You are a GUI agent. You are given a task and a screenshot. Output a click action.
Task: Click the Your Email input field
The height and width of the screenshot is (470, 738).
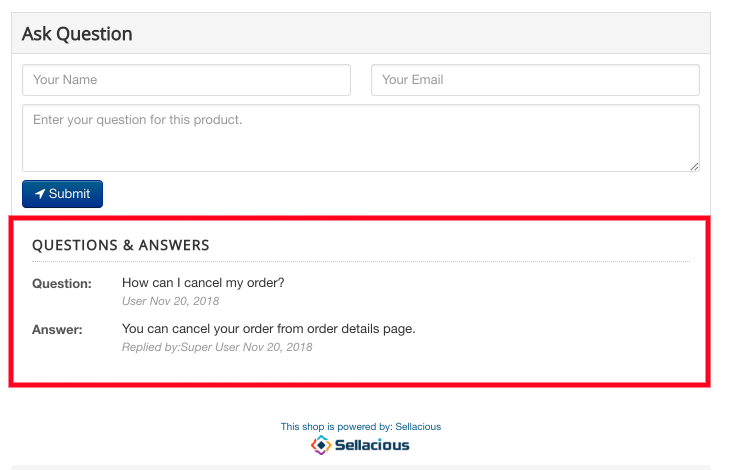coord(535,80)
